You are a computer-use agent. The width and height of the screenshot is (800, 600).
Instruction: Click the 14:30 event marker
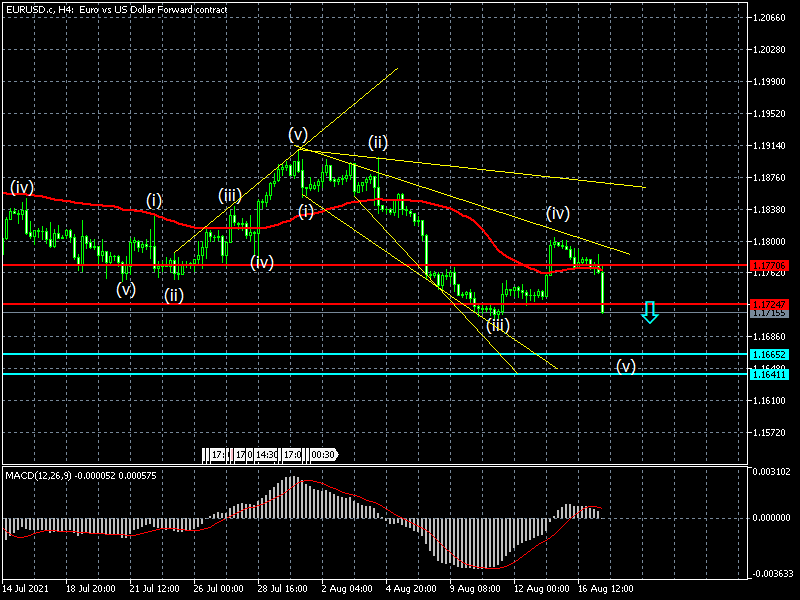(266, 454)
